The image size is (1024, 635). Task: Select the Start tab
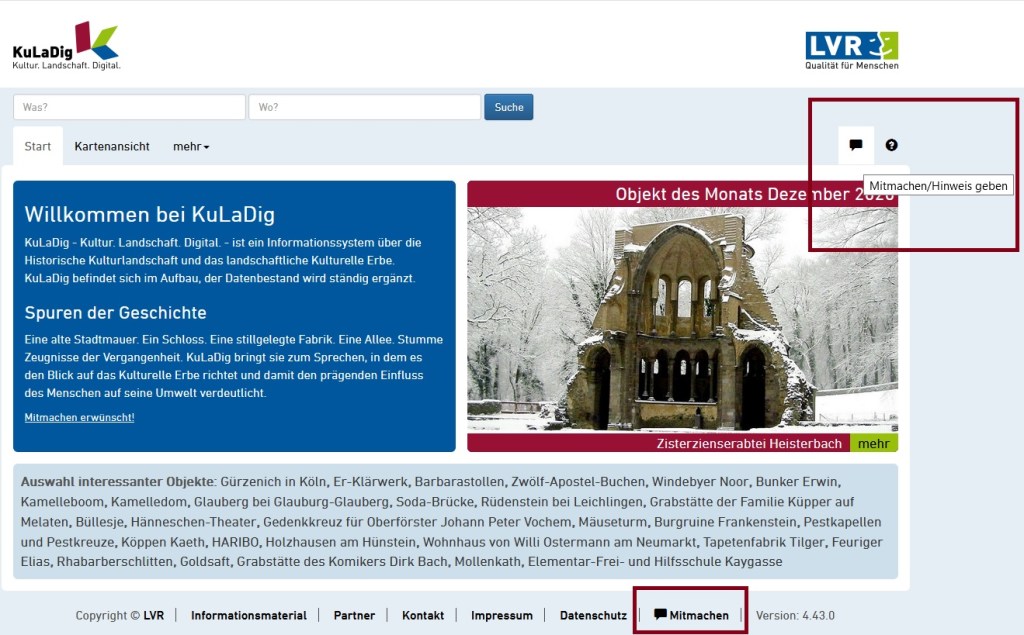38,147
